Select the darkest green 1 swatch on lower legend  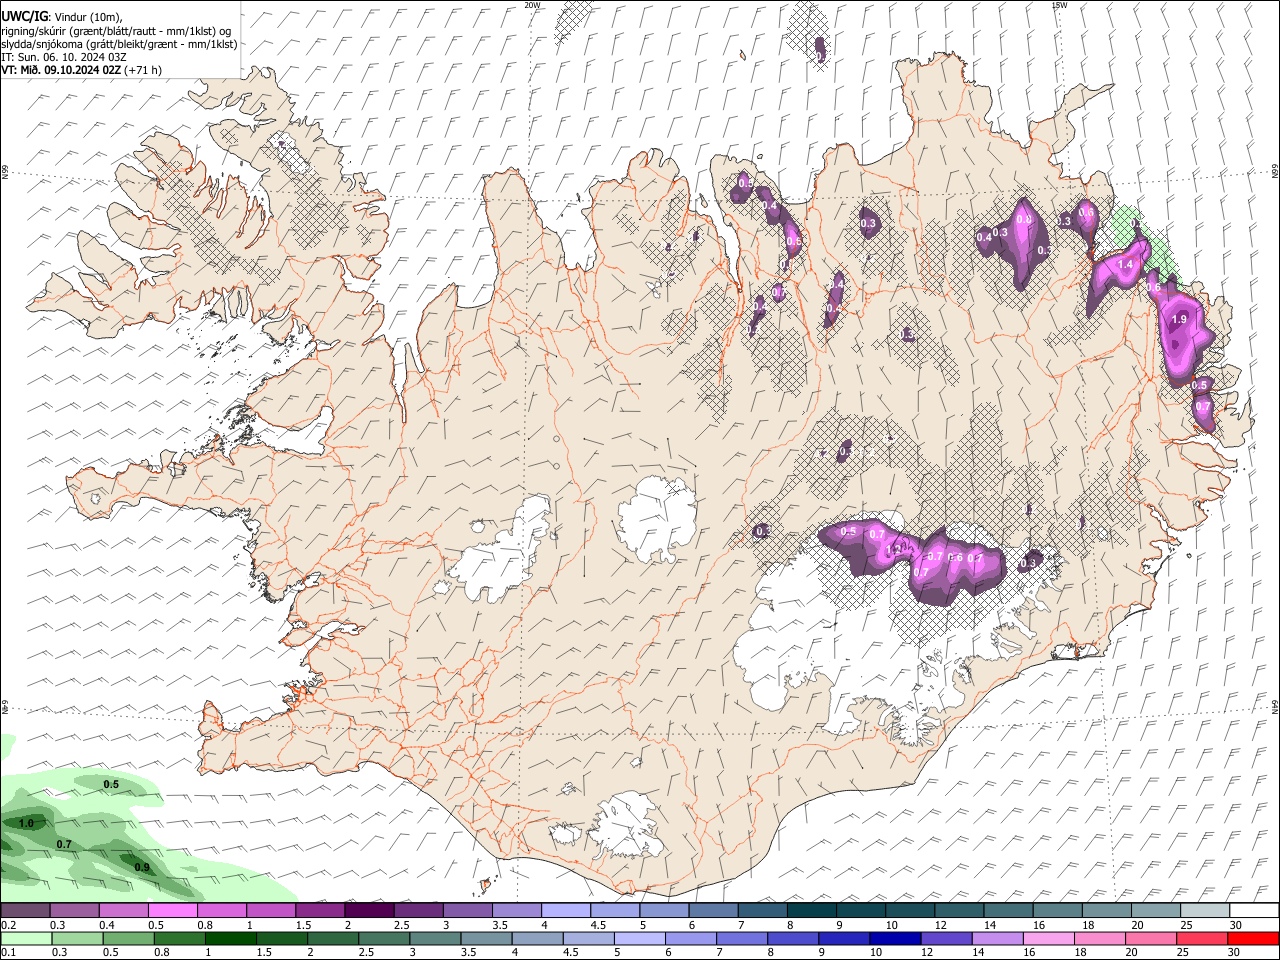(x=230, y=938)
